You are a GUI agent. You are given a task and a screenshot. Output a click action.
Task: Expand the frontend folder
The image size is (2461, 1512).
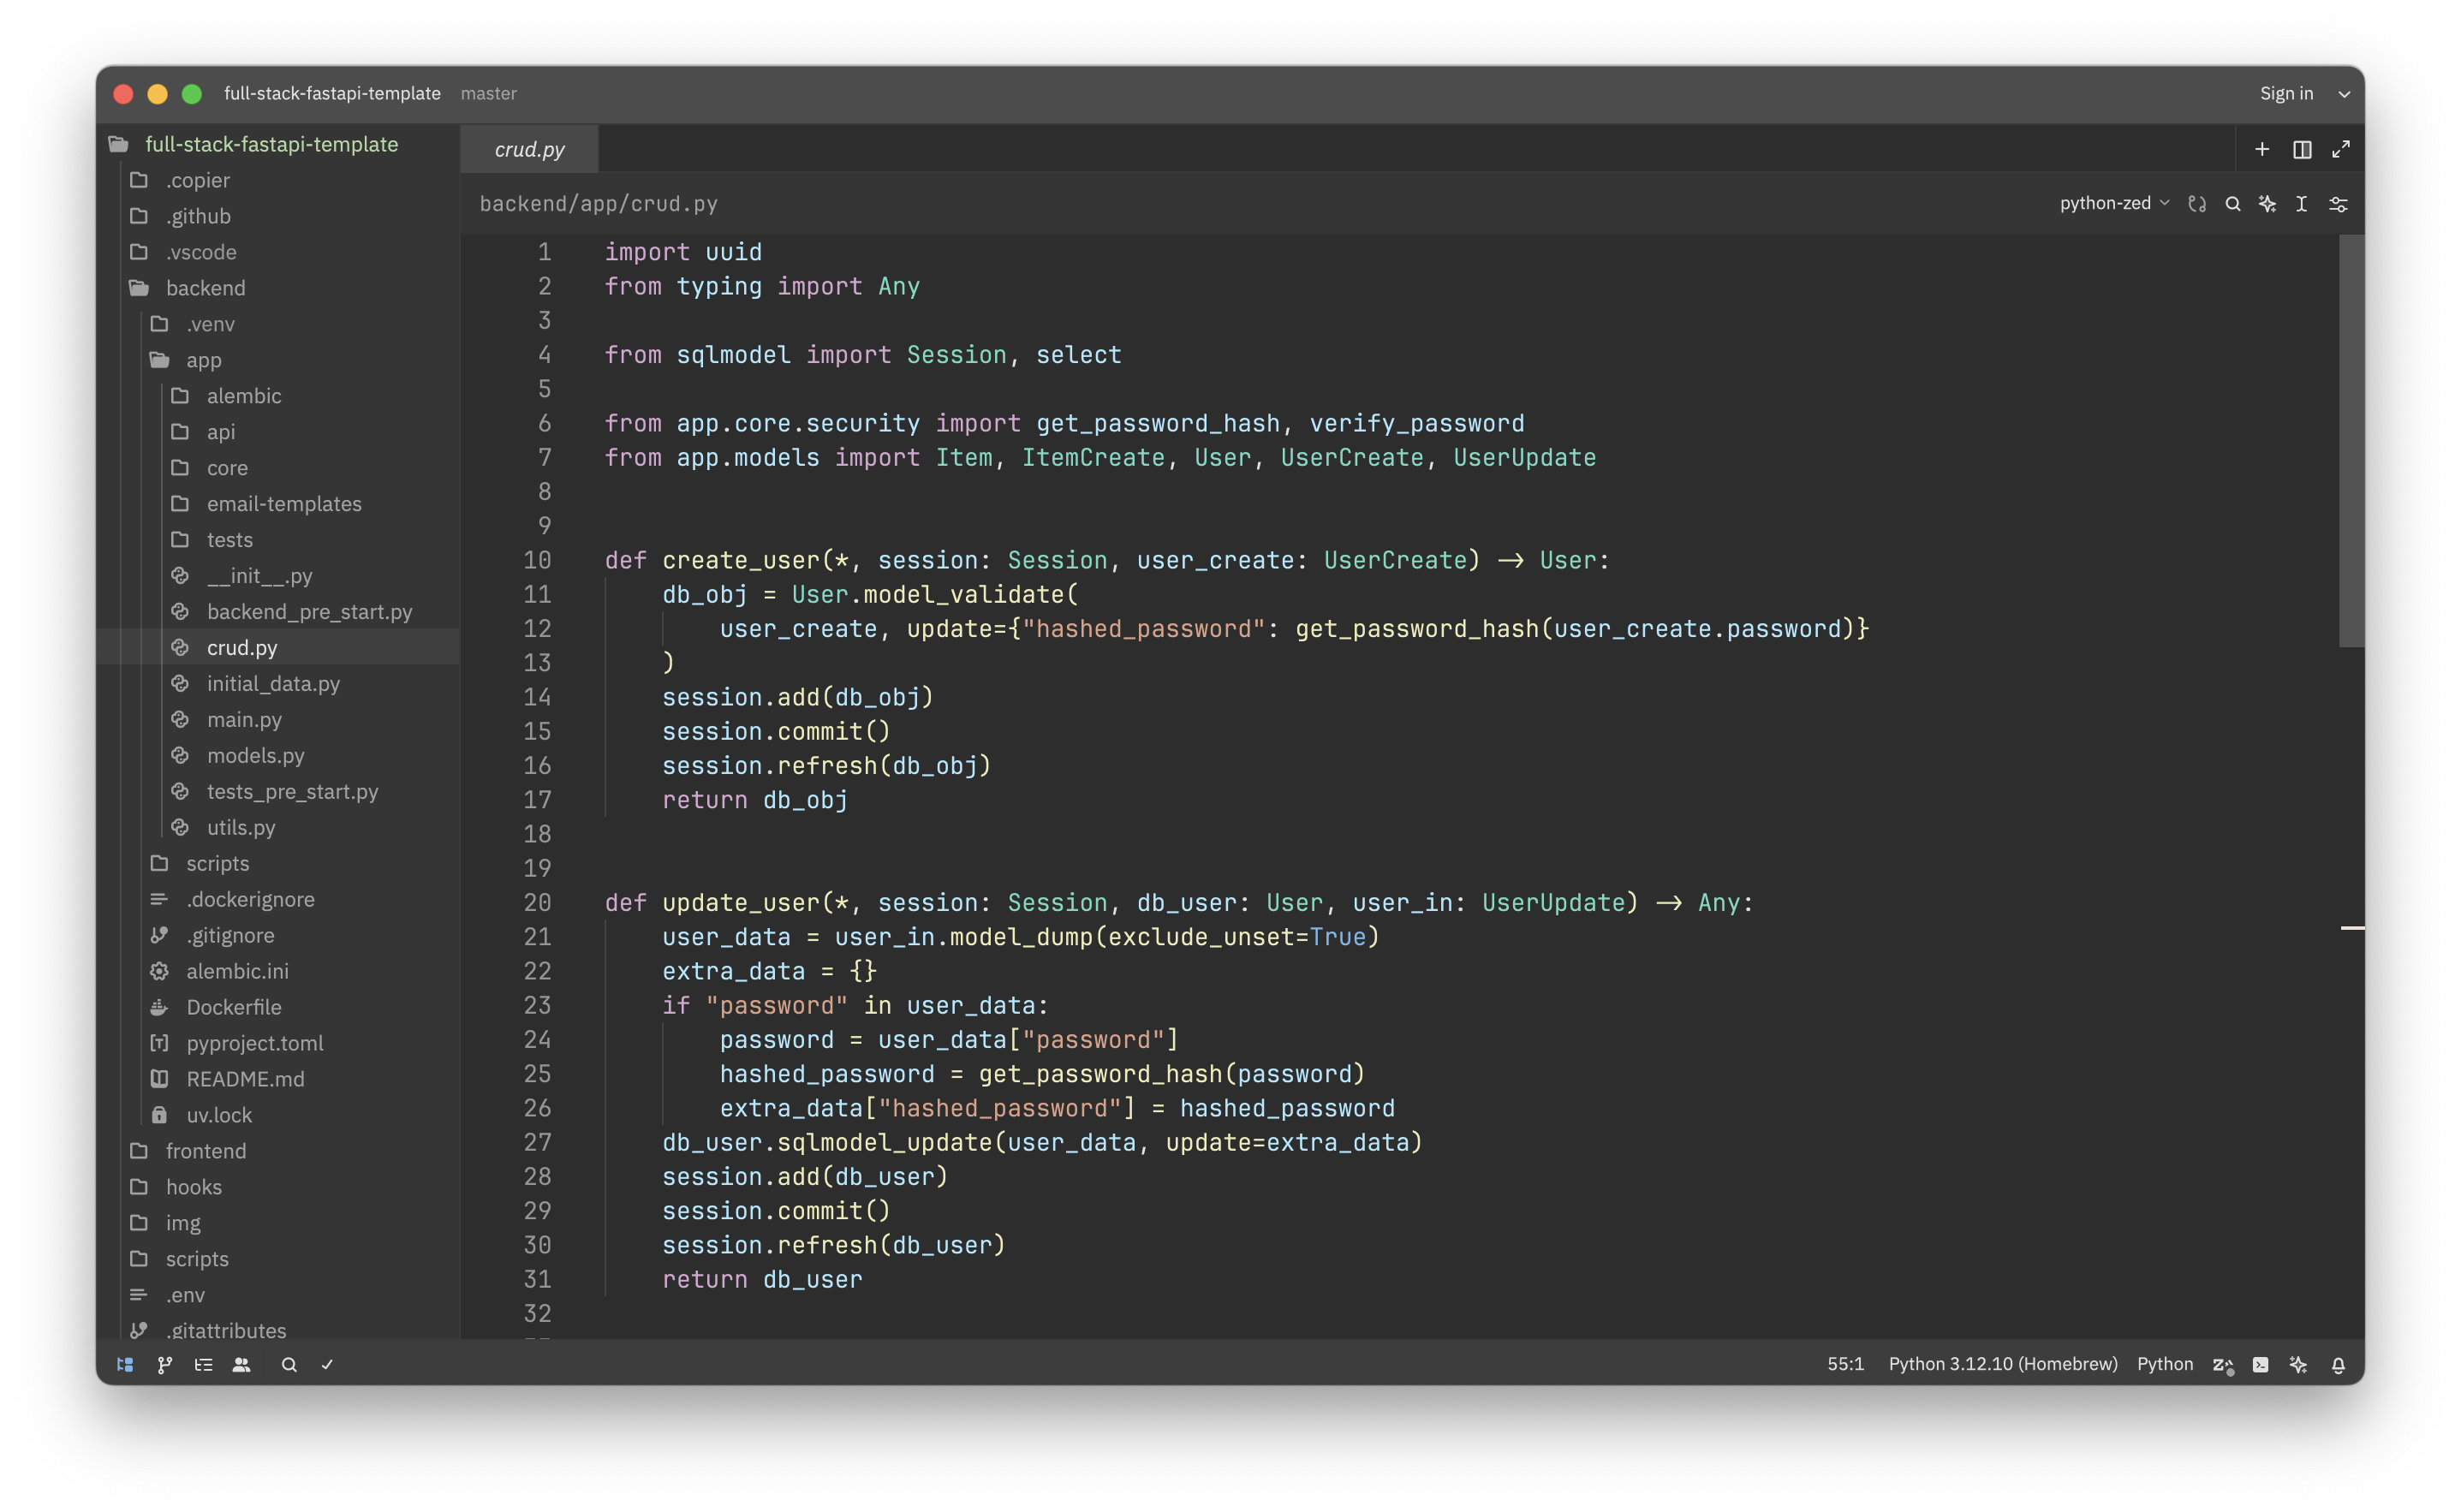click(278, 1152)
